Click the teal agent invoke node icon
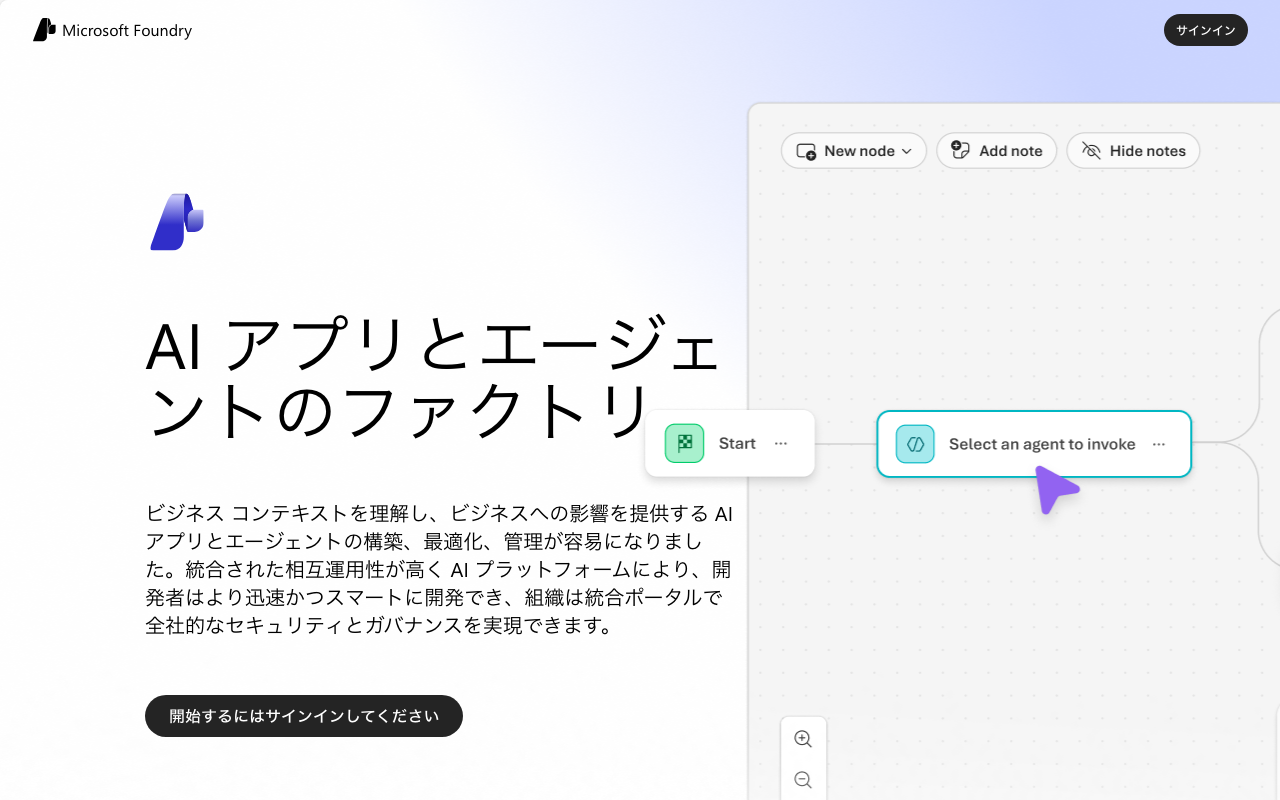 tap(915, 444)
